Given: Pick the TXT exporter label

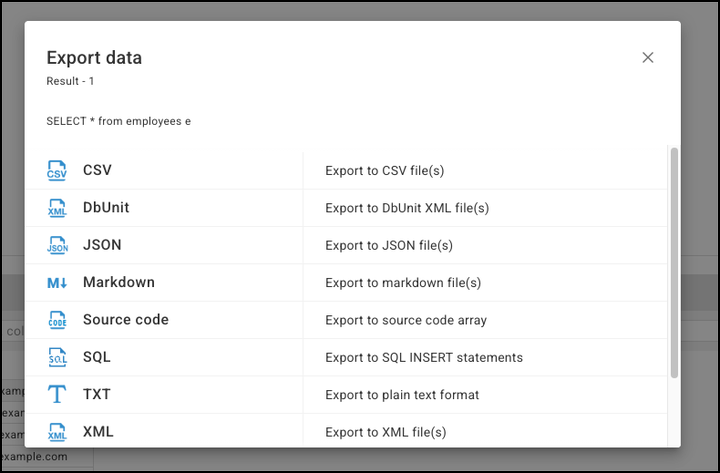Looking at the screenshot, I should tap(97, 394).
